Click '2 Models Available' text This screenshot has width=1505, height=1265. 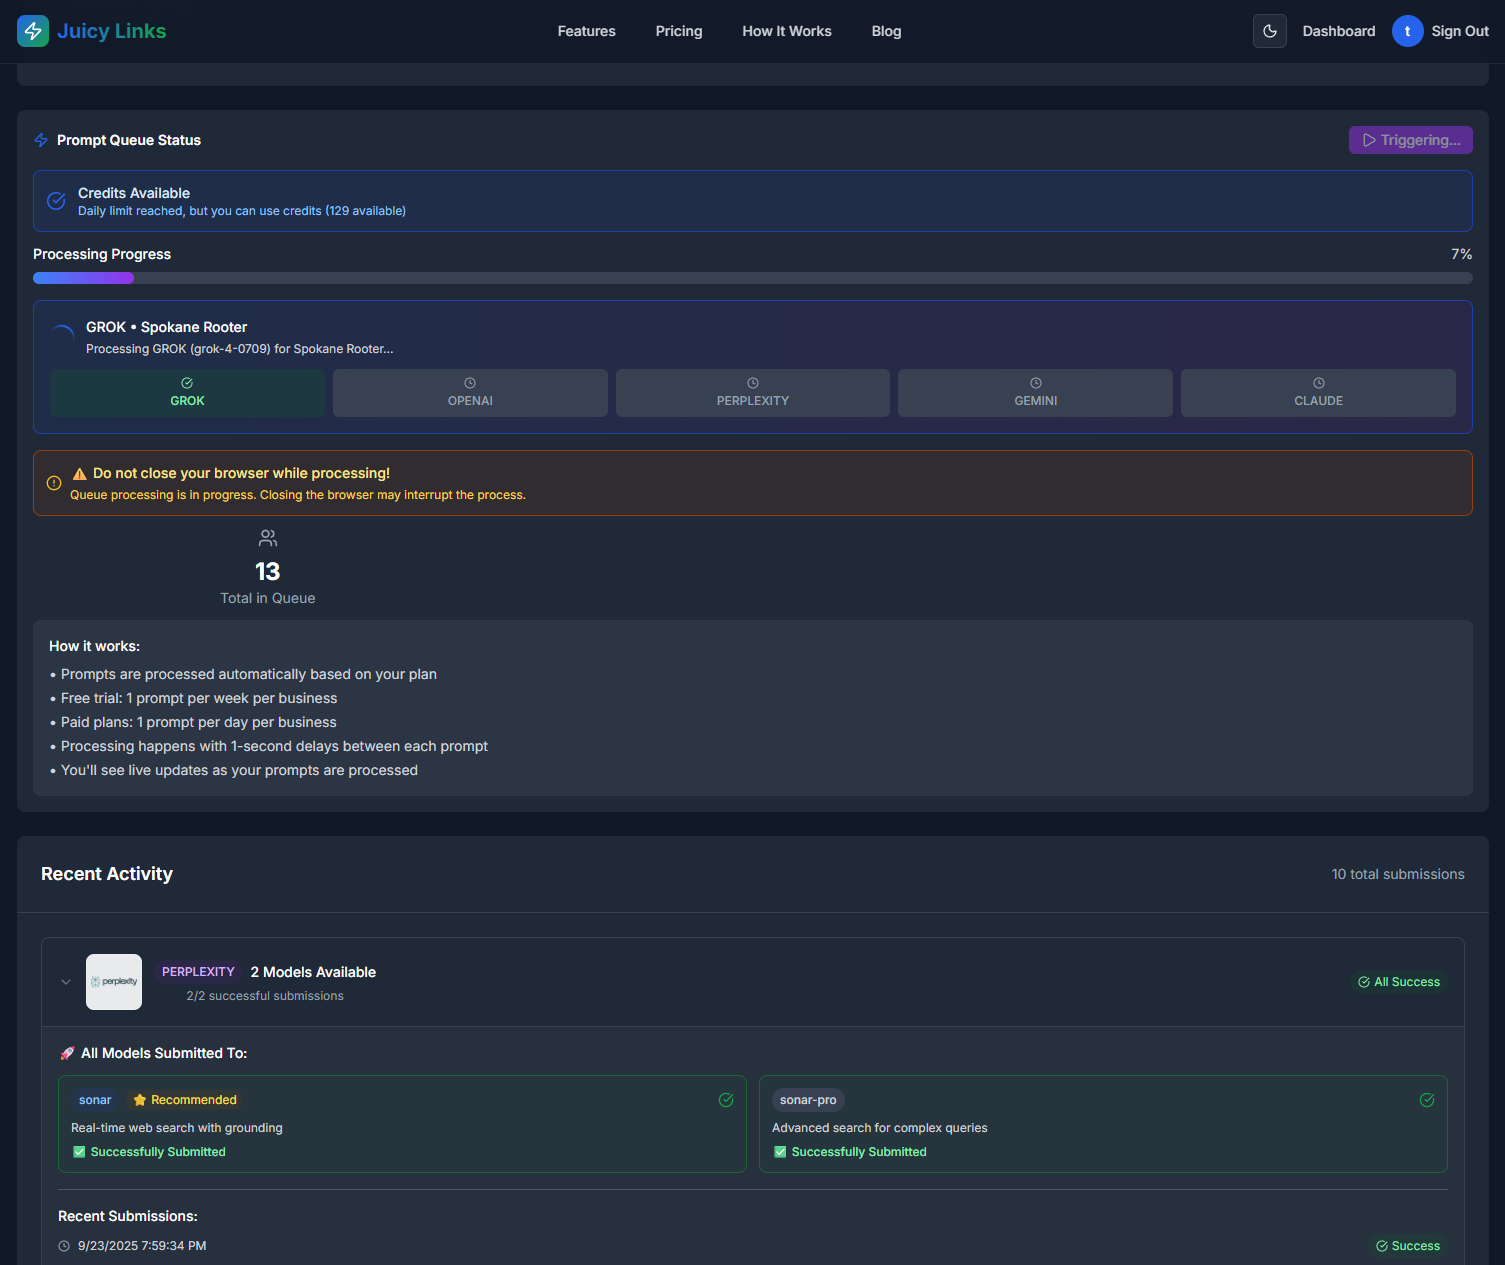tap(313, 972)
